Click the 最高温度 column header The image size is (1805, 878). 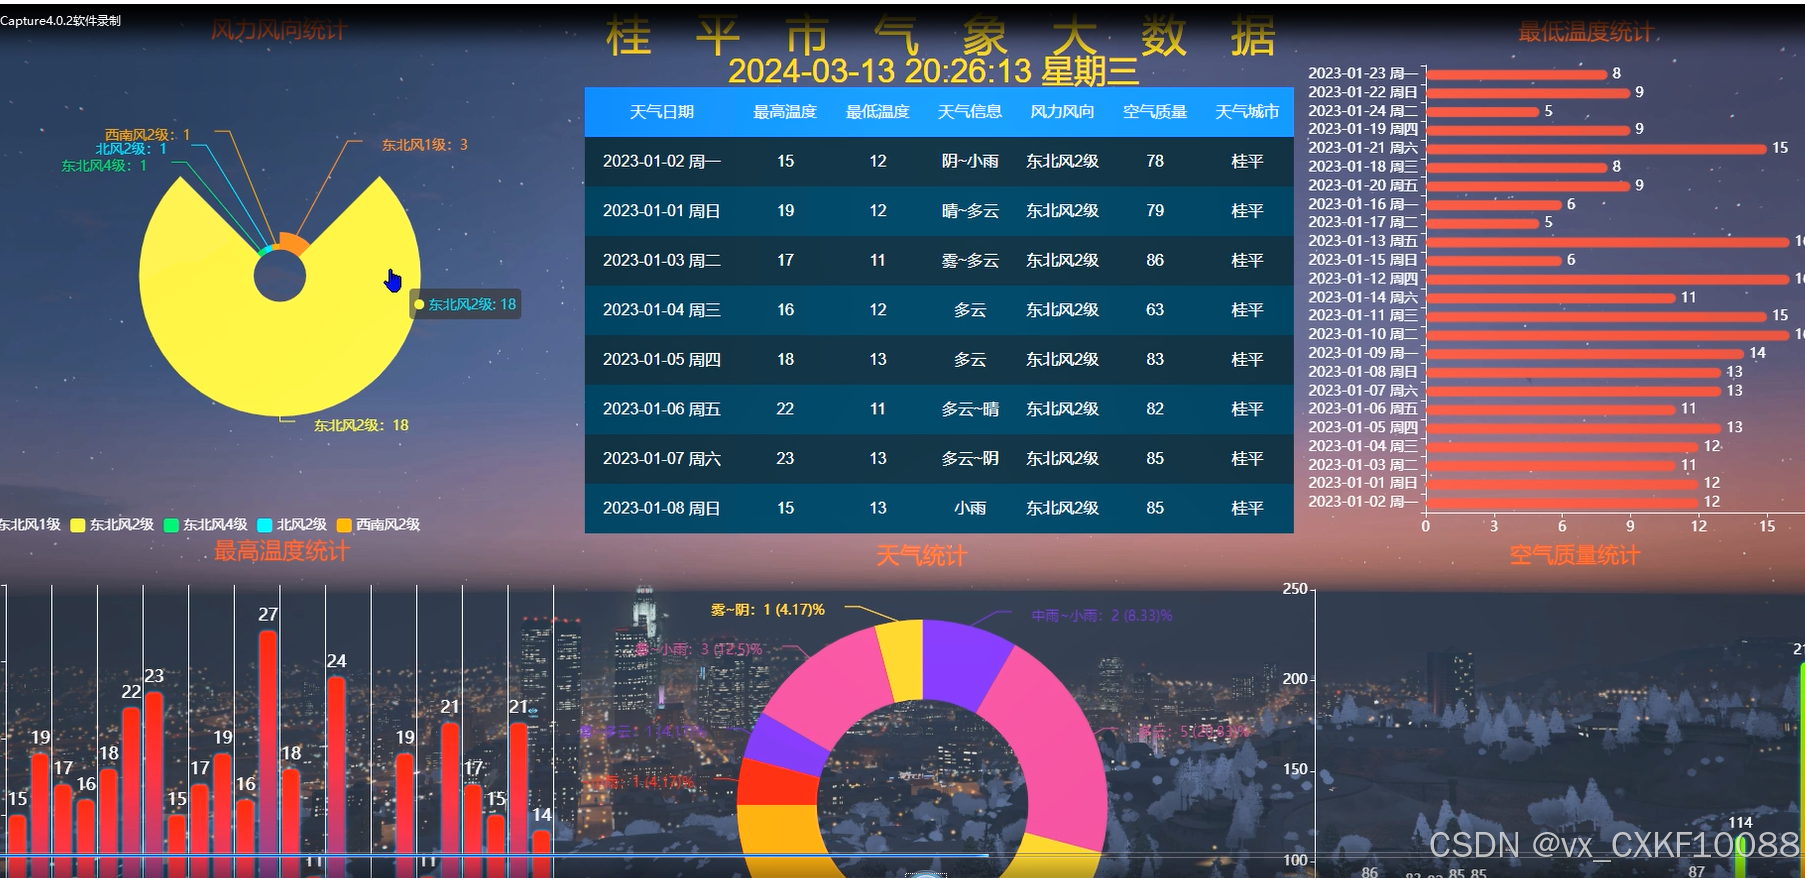[785, 112]
